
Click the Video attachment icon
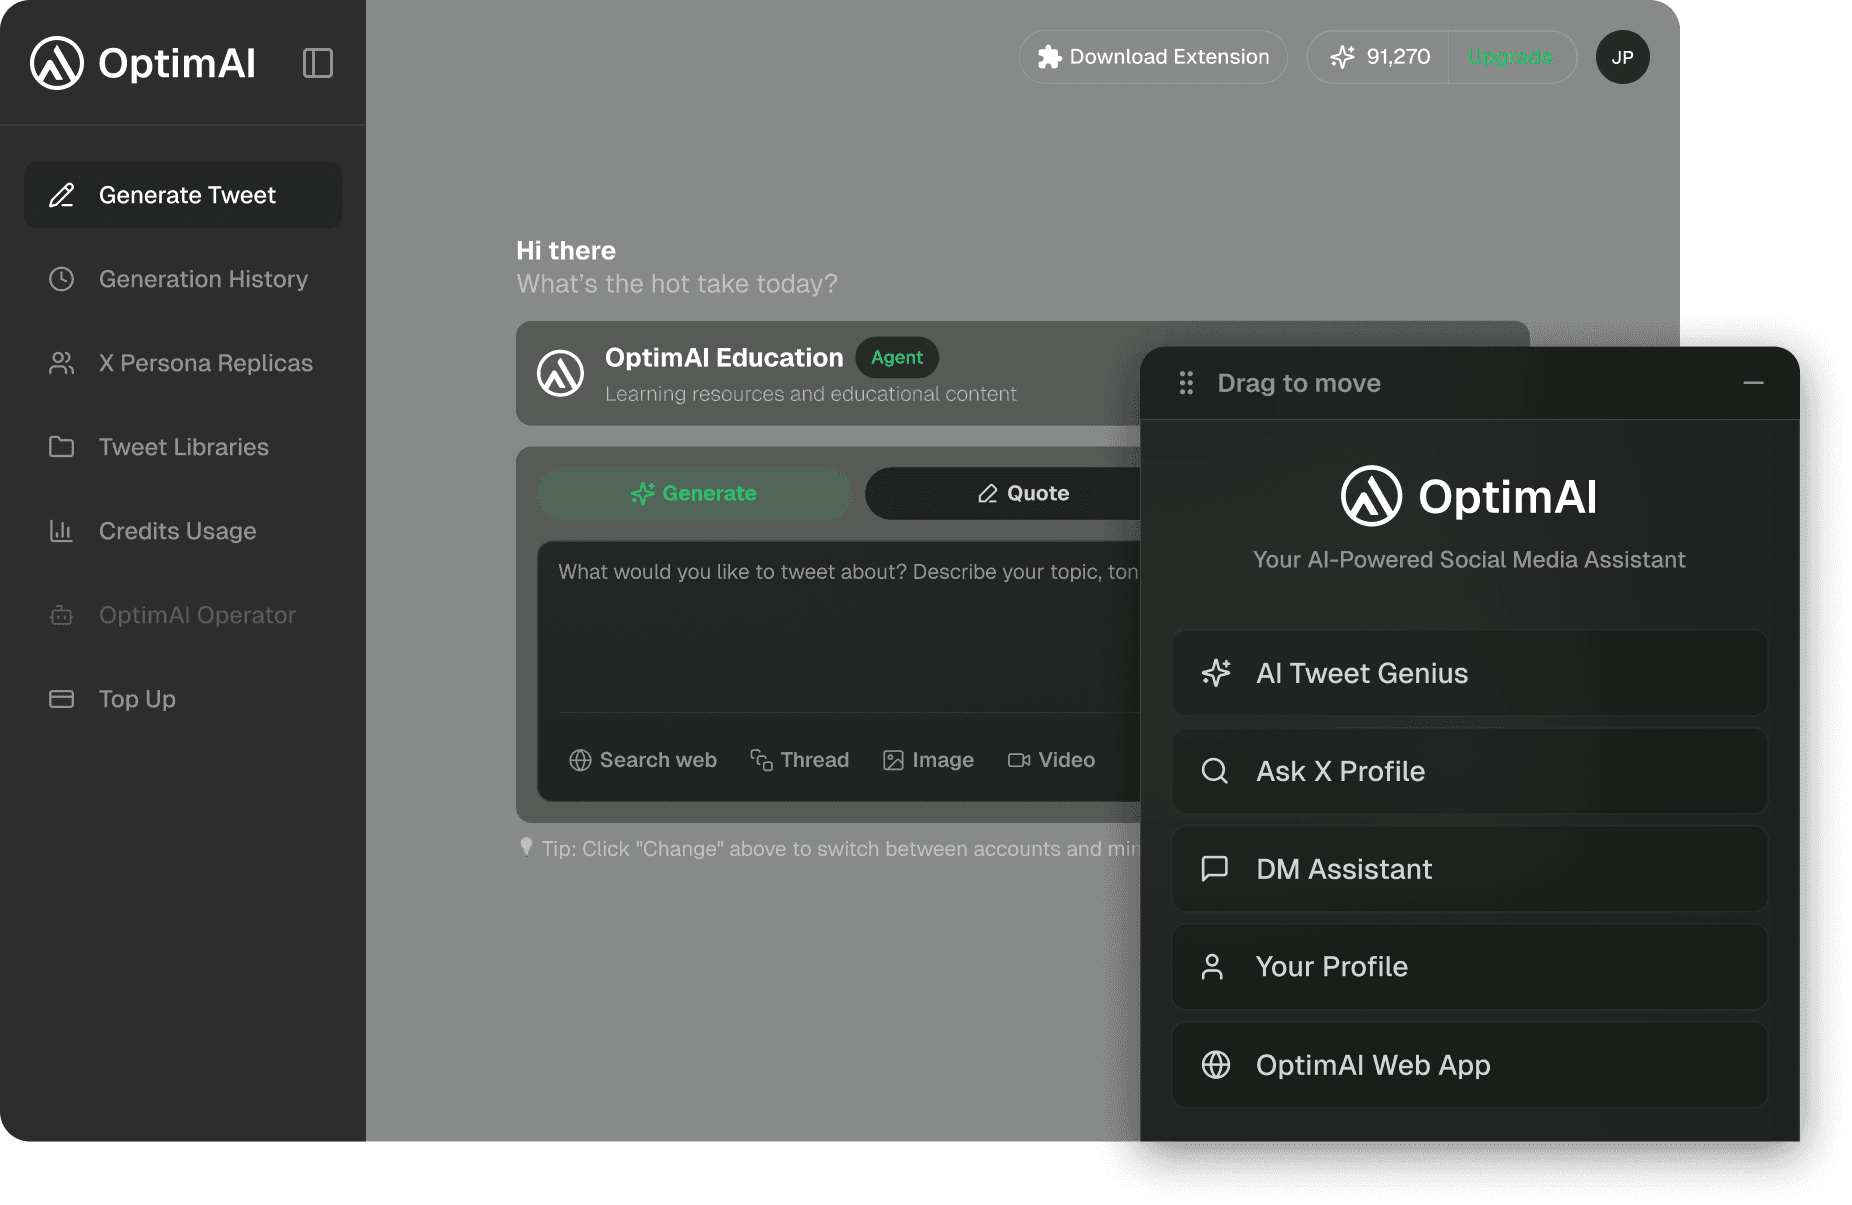[x=1019, y=760]
